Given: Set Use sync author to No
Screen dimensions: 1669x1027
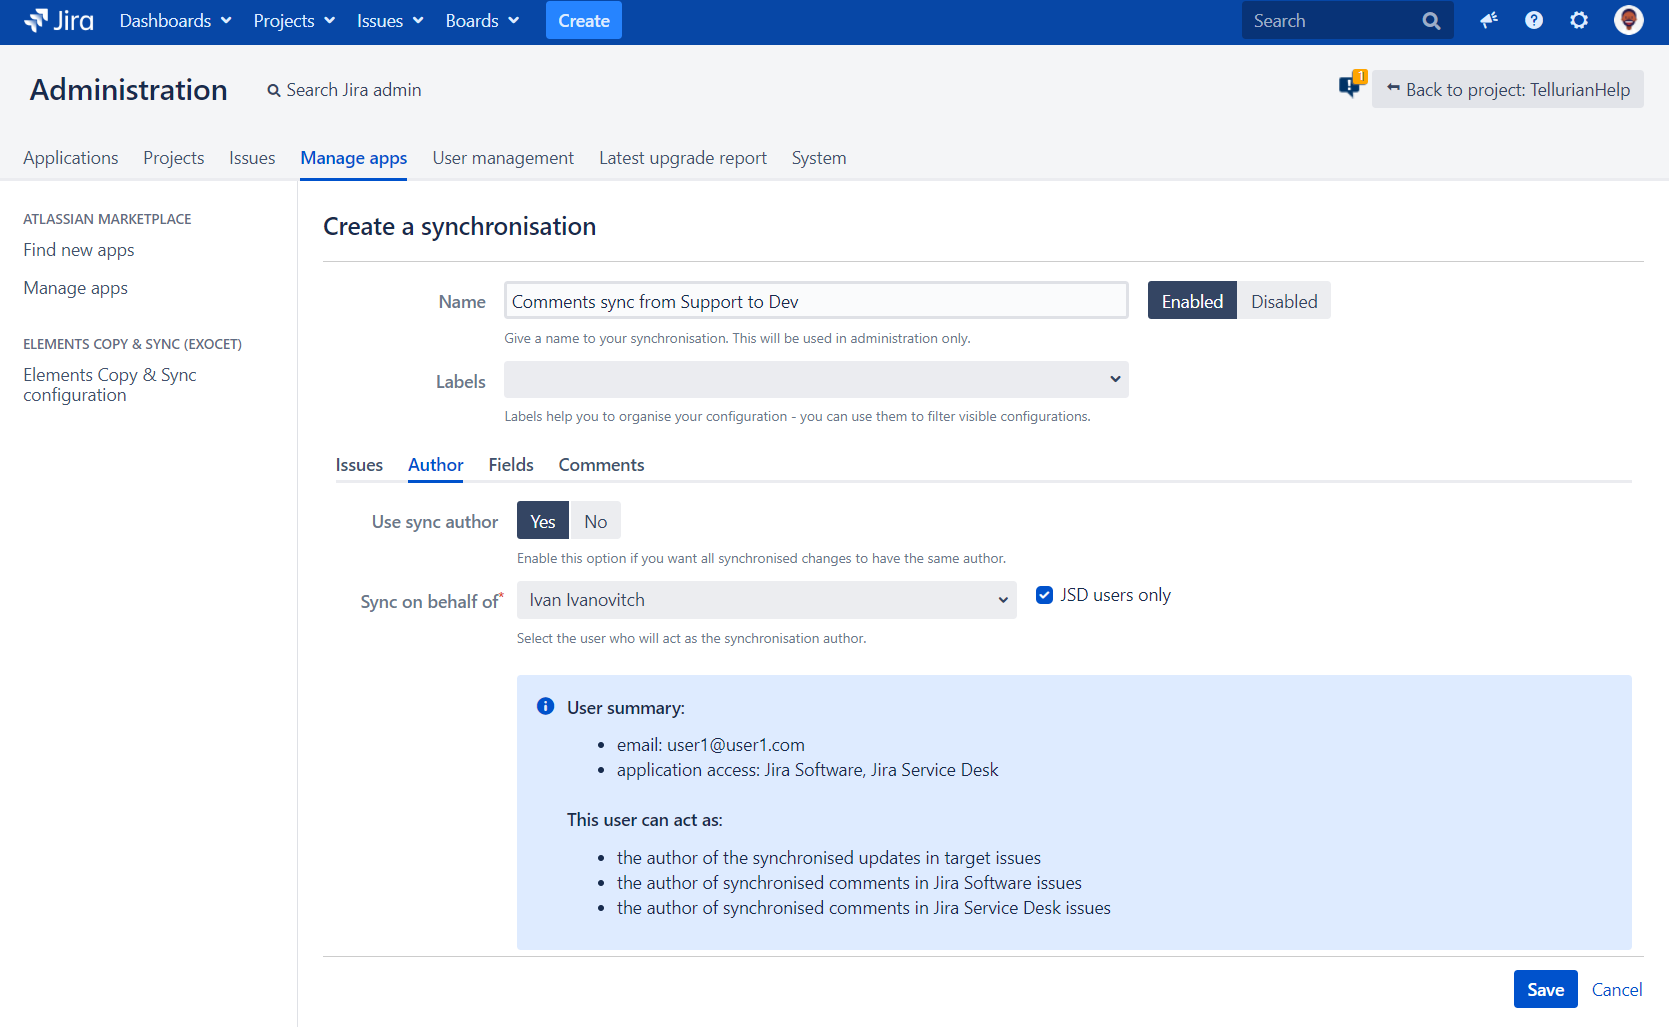Looking at the screenshot, I should tap(595, 520).
